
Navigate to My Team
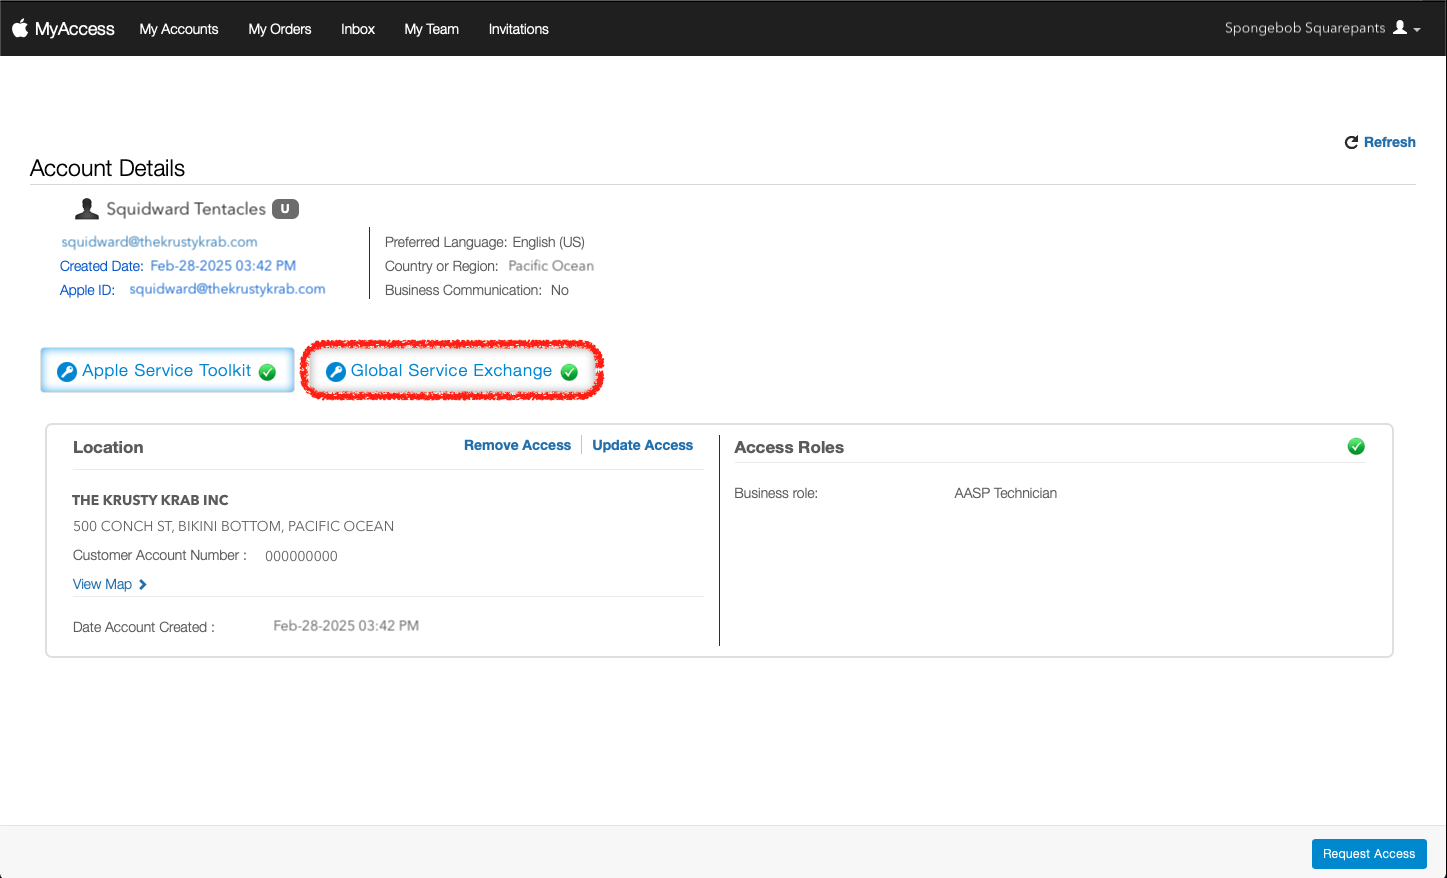click(x=432, y=29)
